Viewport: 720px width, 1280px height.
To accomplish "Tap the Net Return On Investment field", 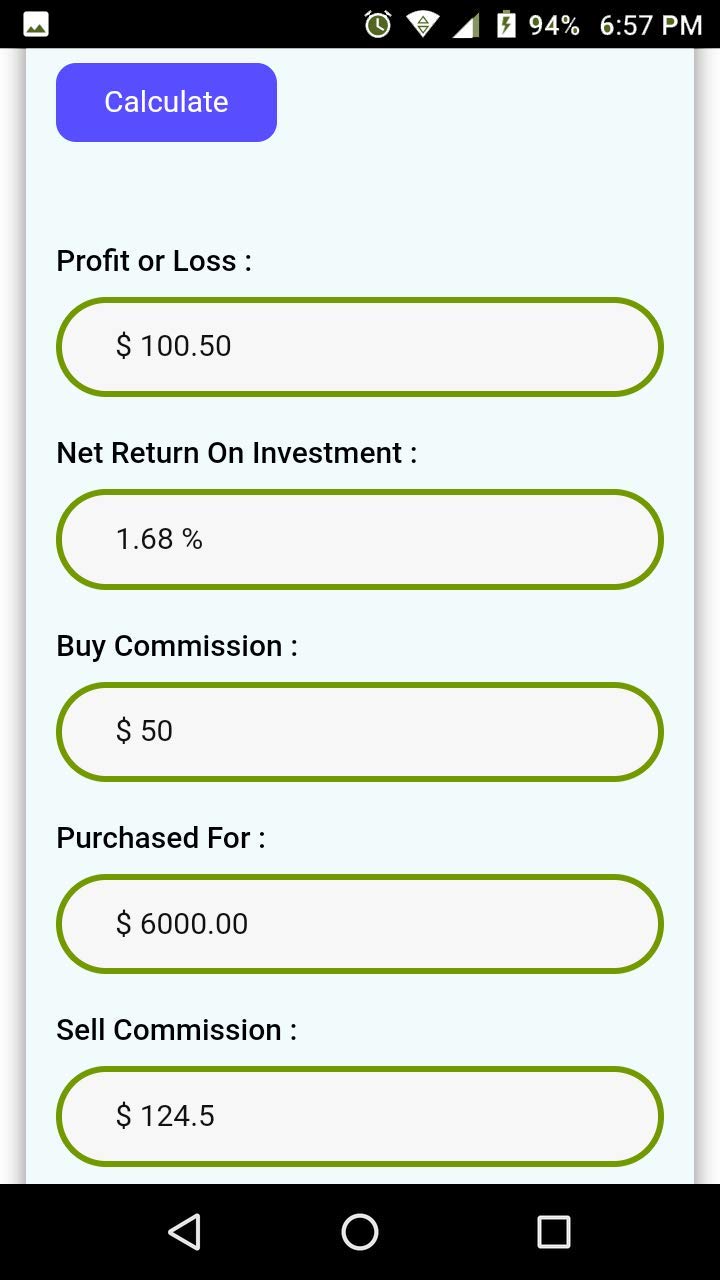I will [x=359, y=538].
